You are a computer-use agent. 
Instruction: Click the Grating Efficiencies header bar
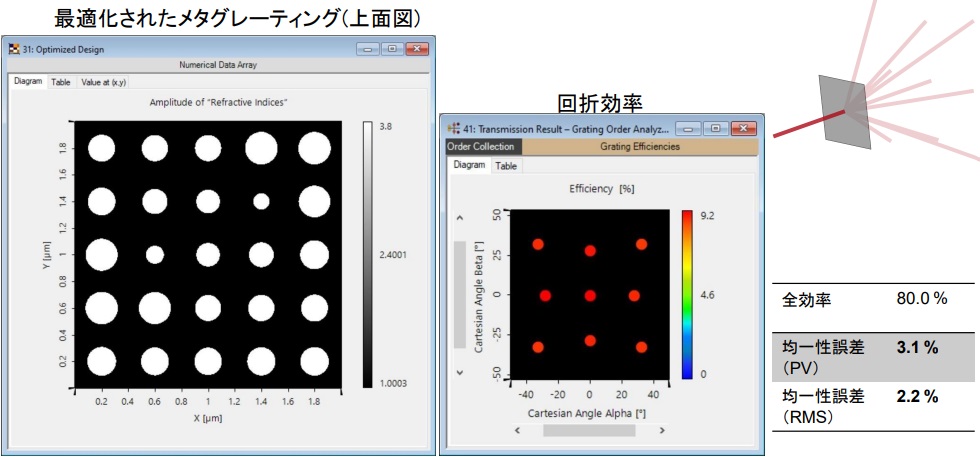tap(640, 146)
